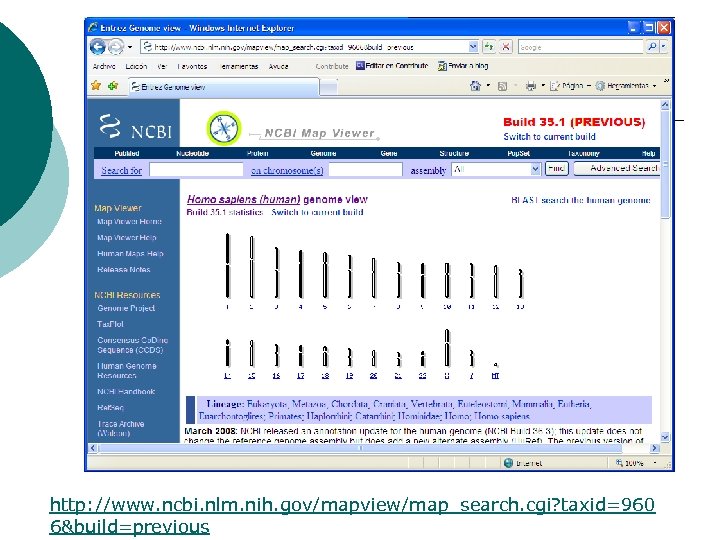Click the Advanced Search button
Image resolution: width=720 pixels, height=540 pixels.
(x=618, y=169)
